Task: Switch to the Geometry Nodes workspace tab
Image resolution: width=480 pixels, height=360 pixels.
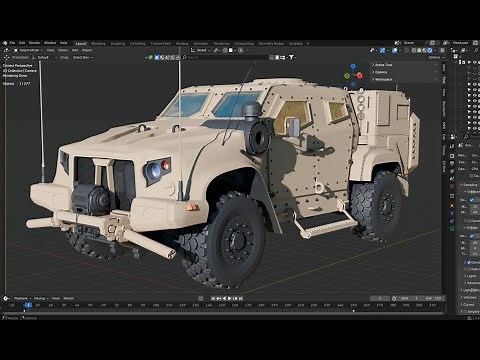Action: tap(271, 44)
